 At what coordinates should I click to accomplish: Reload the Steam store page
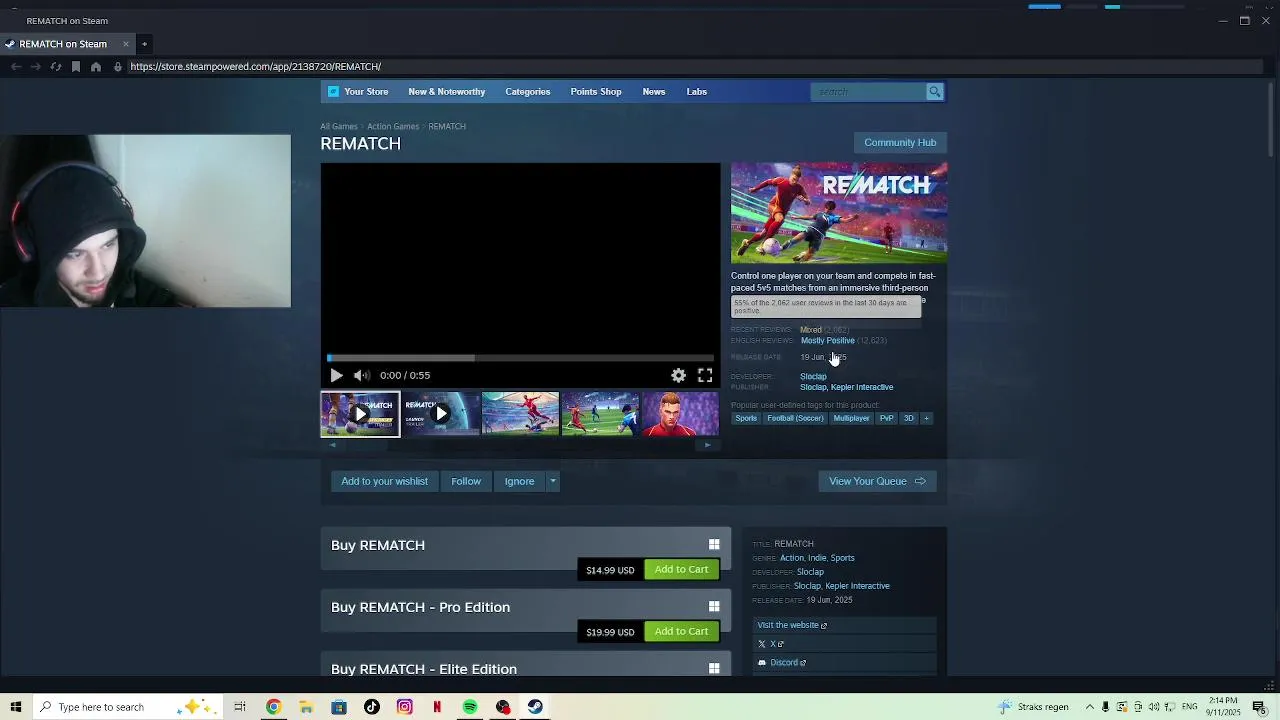(x=56, y=67)
